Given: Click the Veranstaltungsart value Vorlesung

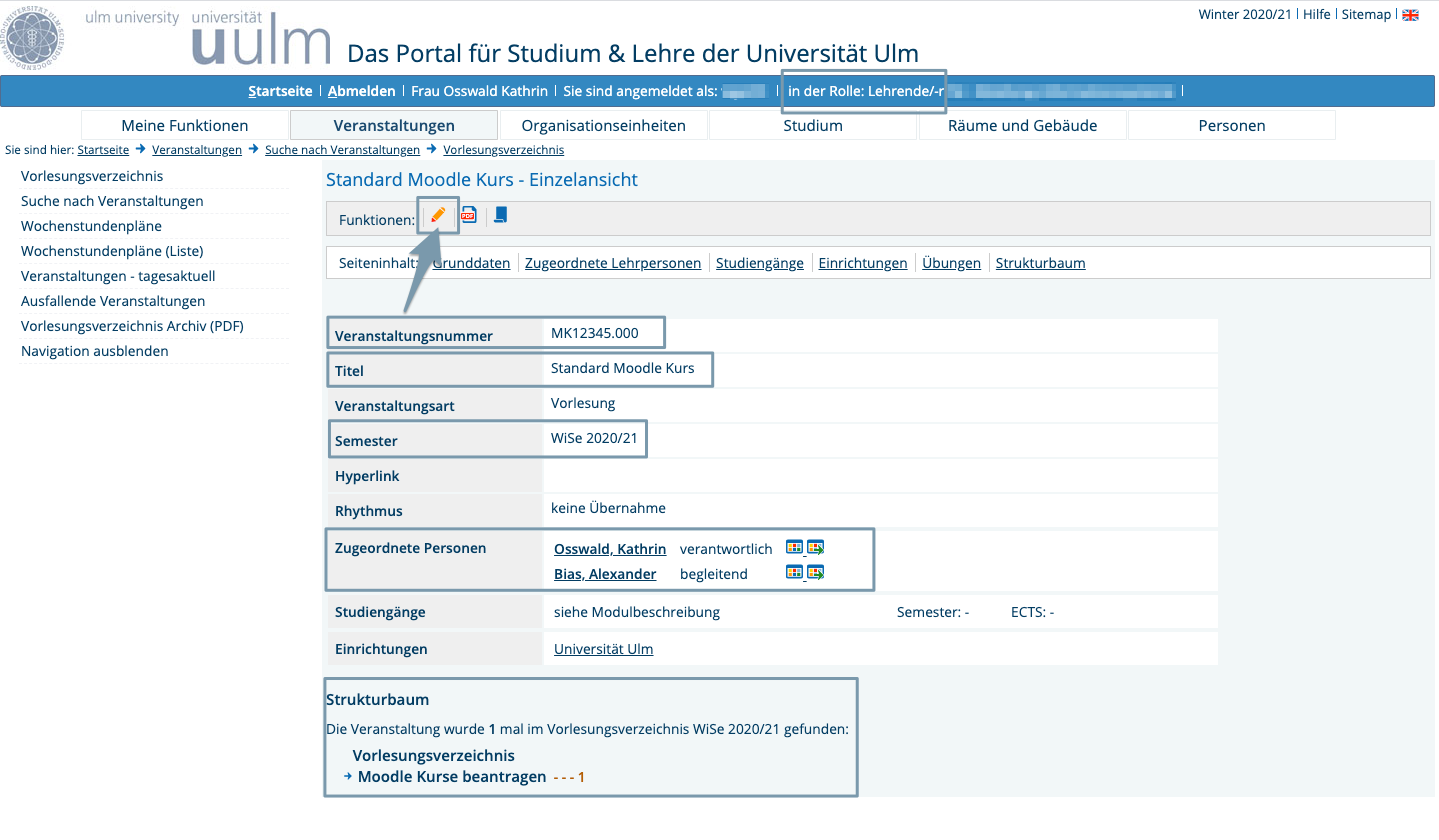Looking at the screenshot, I should (583, 403).
